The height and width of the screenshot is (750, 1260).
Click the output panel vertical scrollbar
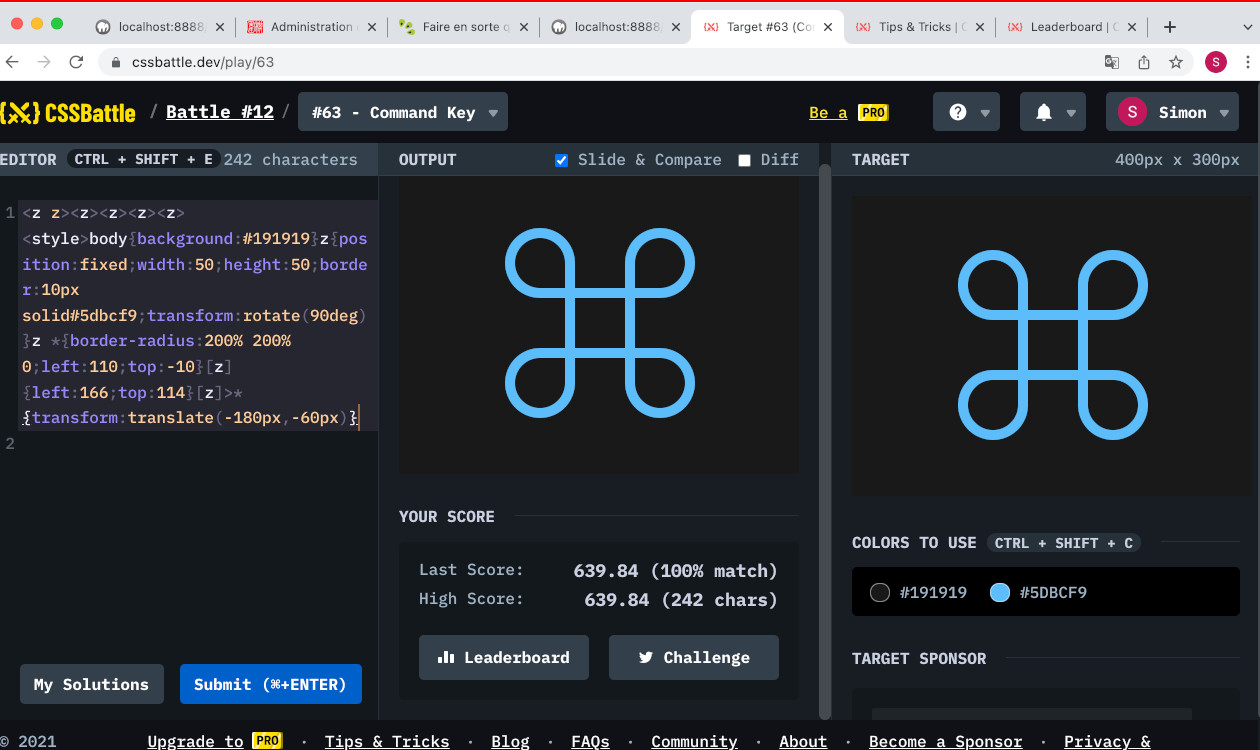825,440
